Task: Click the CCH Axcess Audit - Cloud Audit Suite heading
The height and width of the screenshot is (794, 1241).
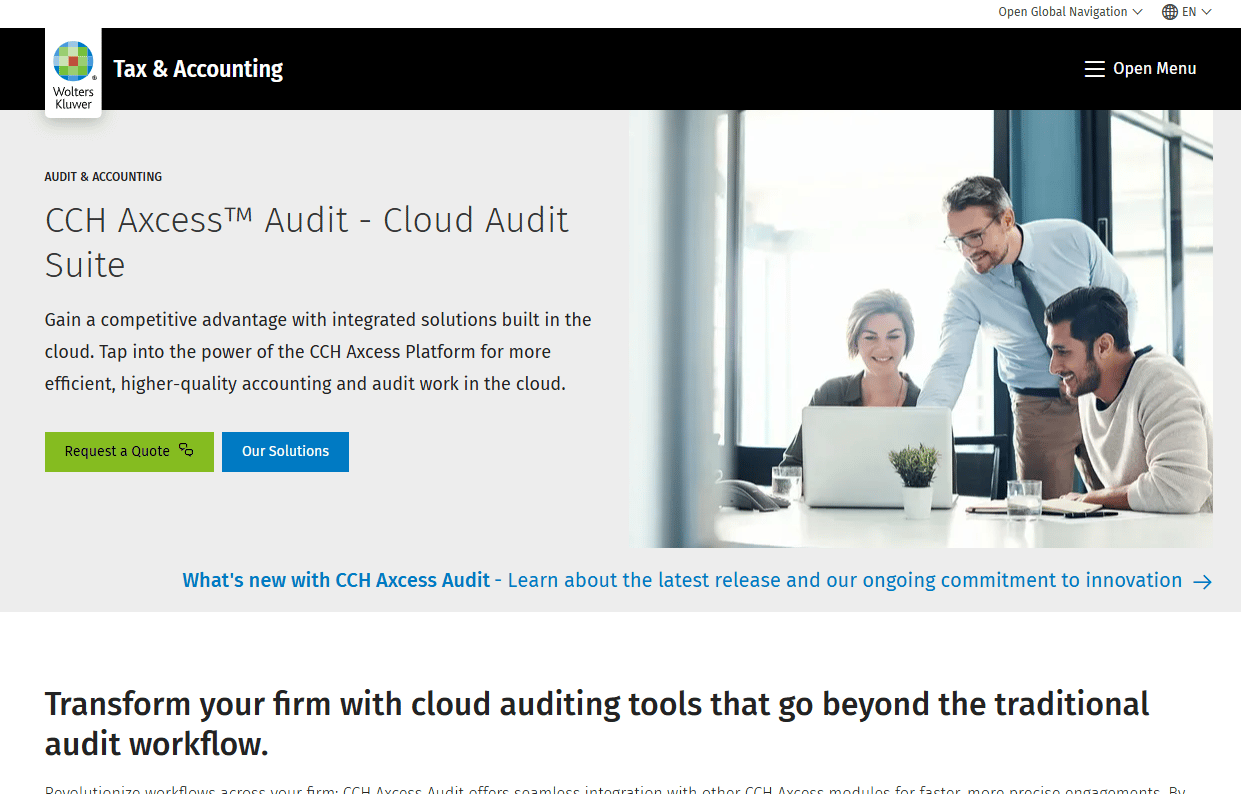Action: click(x=307, y=242)
